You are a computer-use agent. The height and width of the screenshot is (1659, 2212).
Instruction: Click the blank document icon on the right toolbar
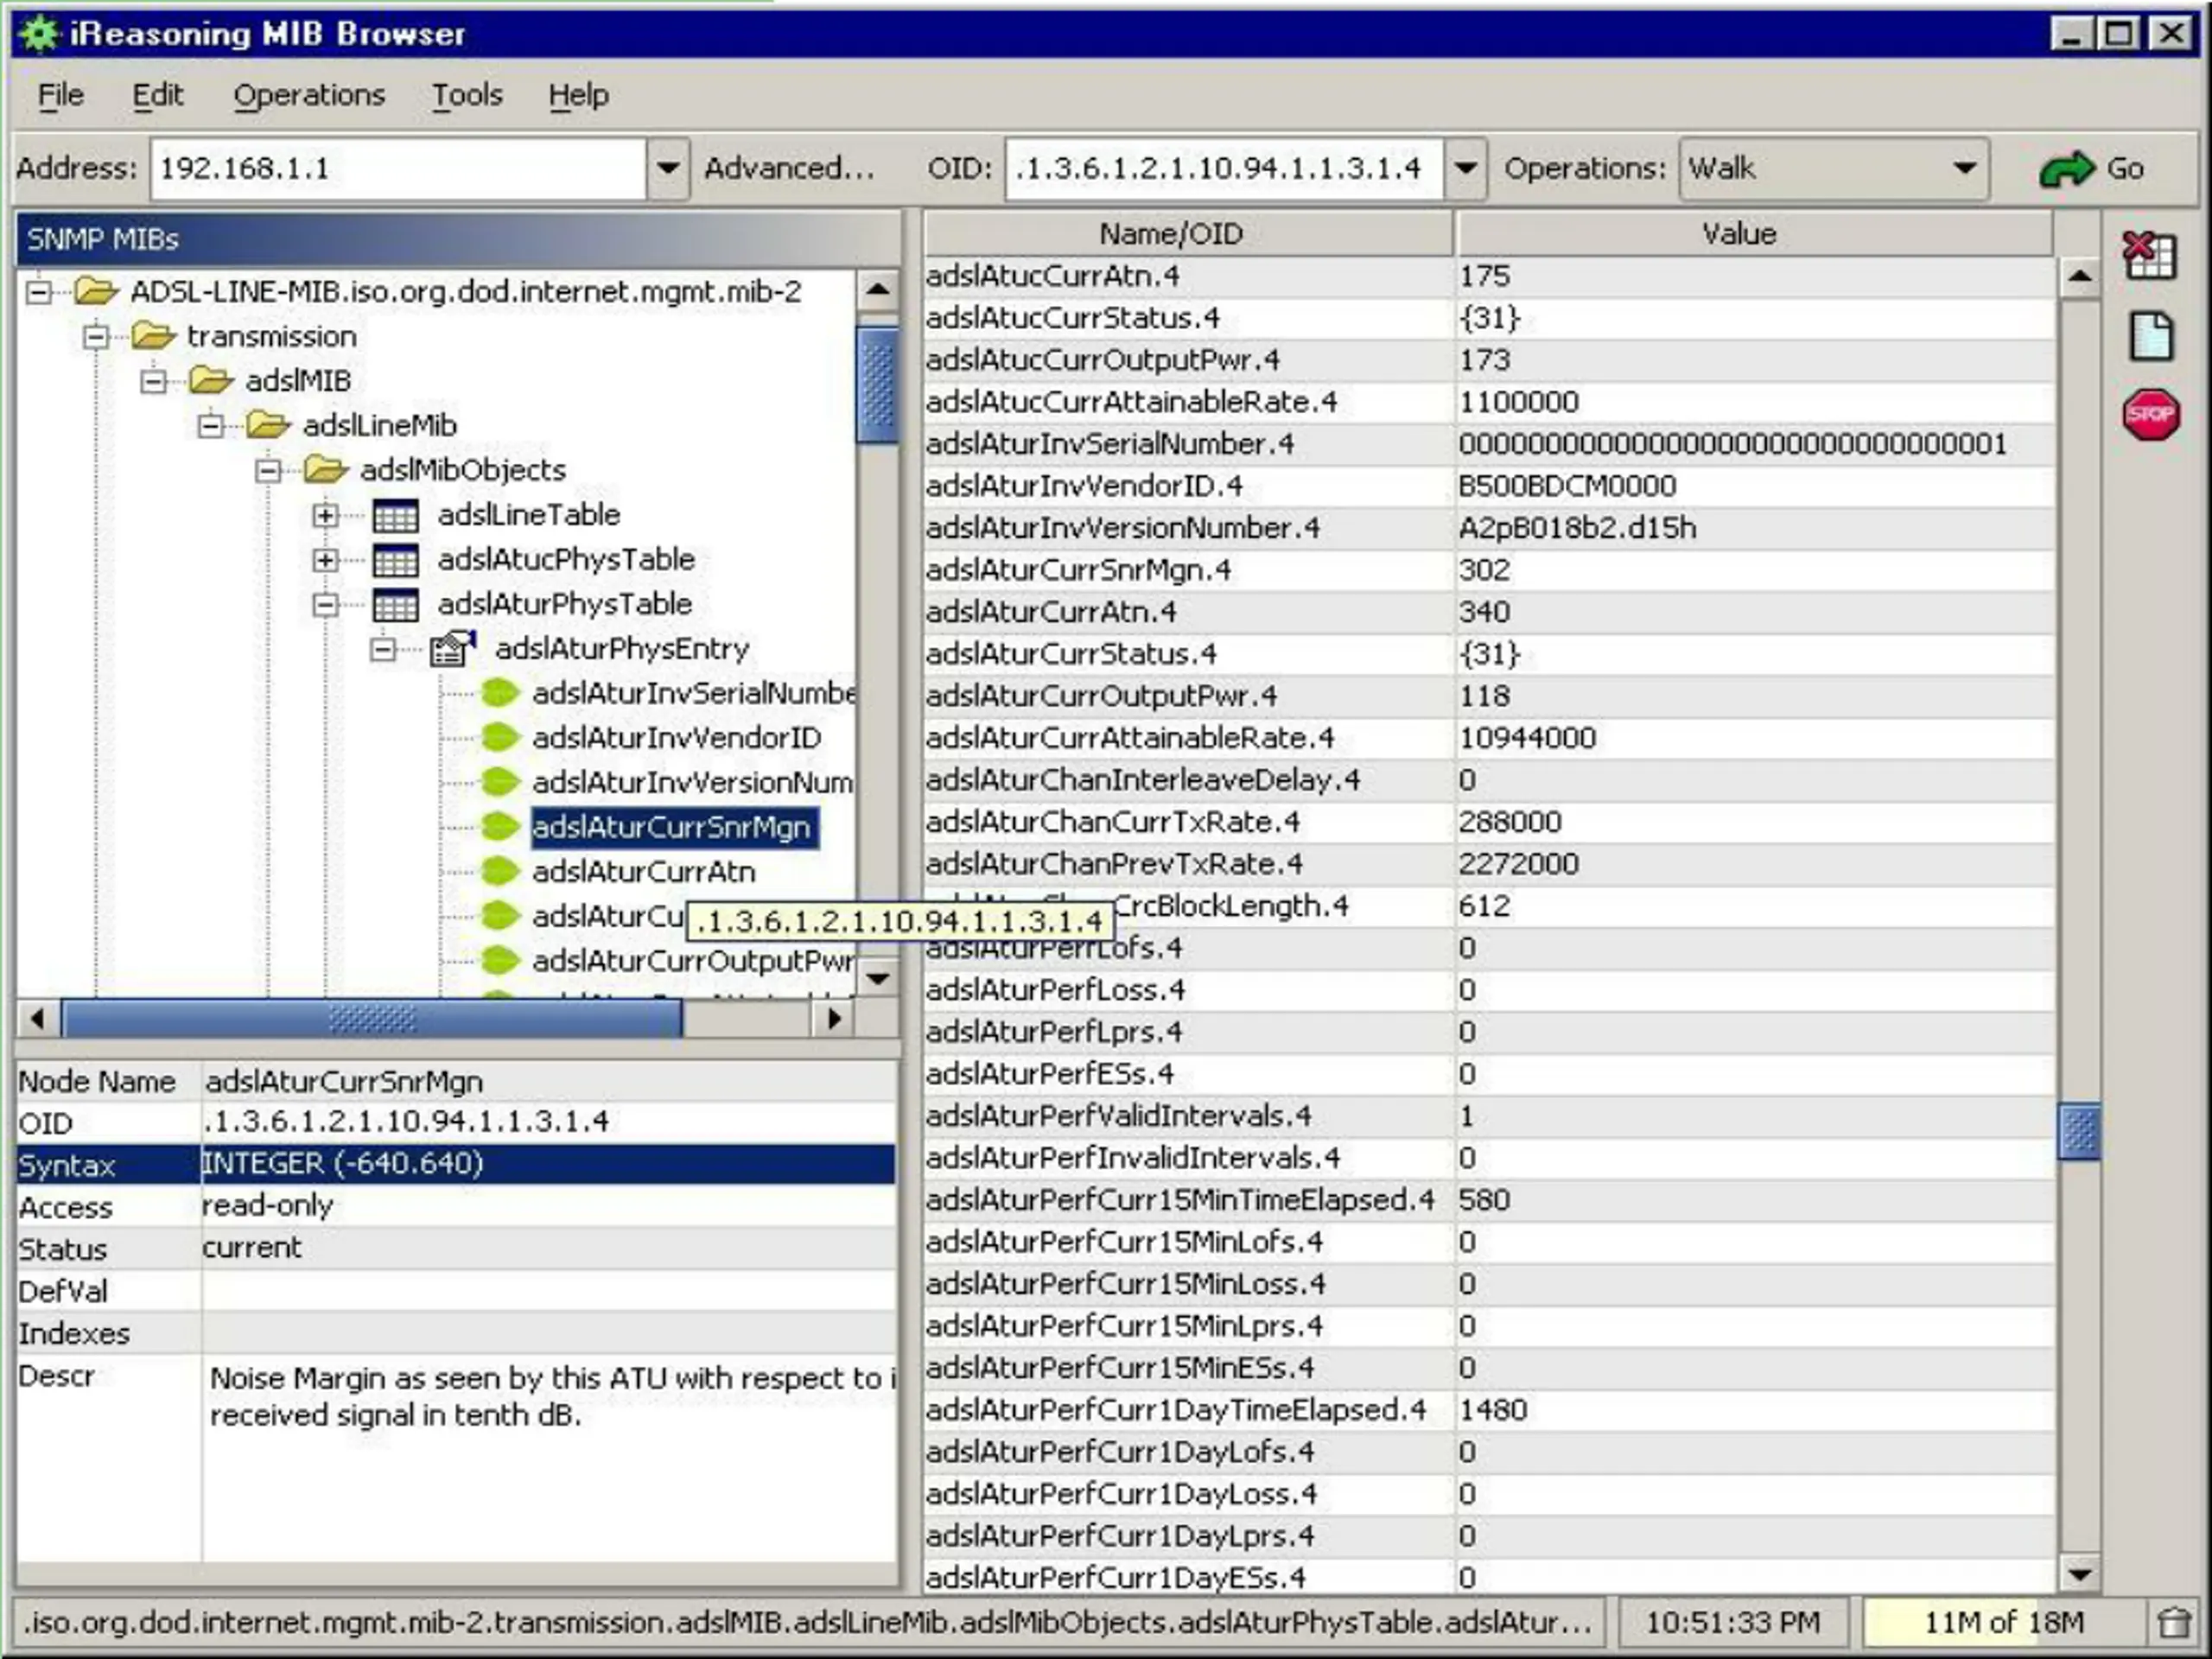(x=2151, y=335)
